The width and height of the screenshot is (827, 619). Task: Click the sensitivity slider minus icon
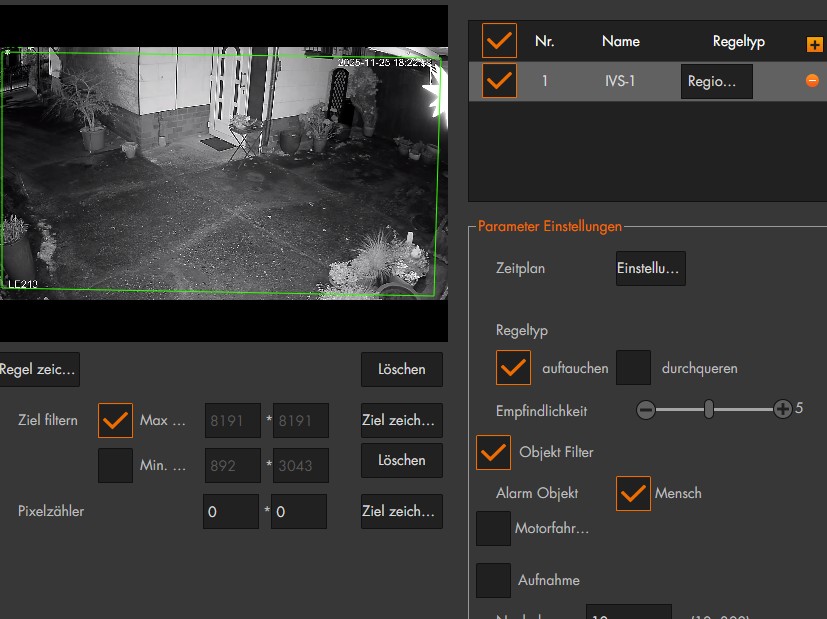[x=646, y=409]
